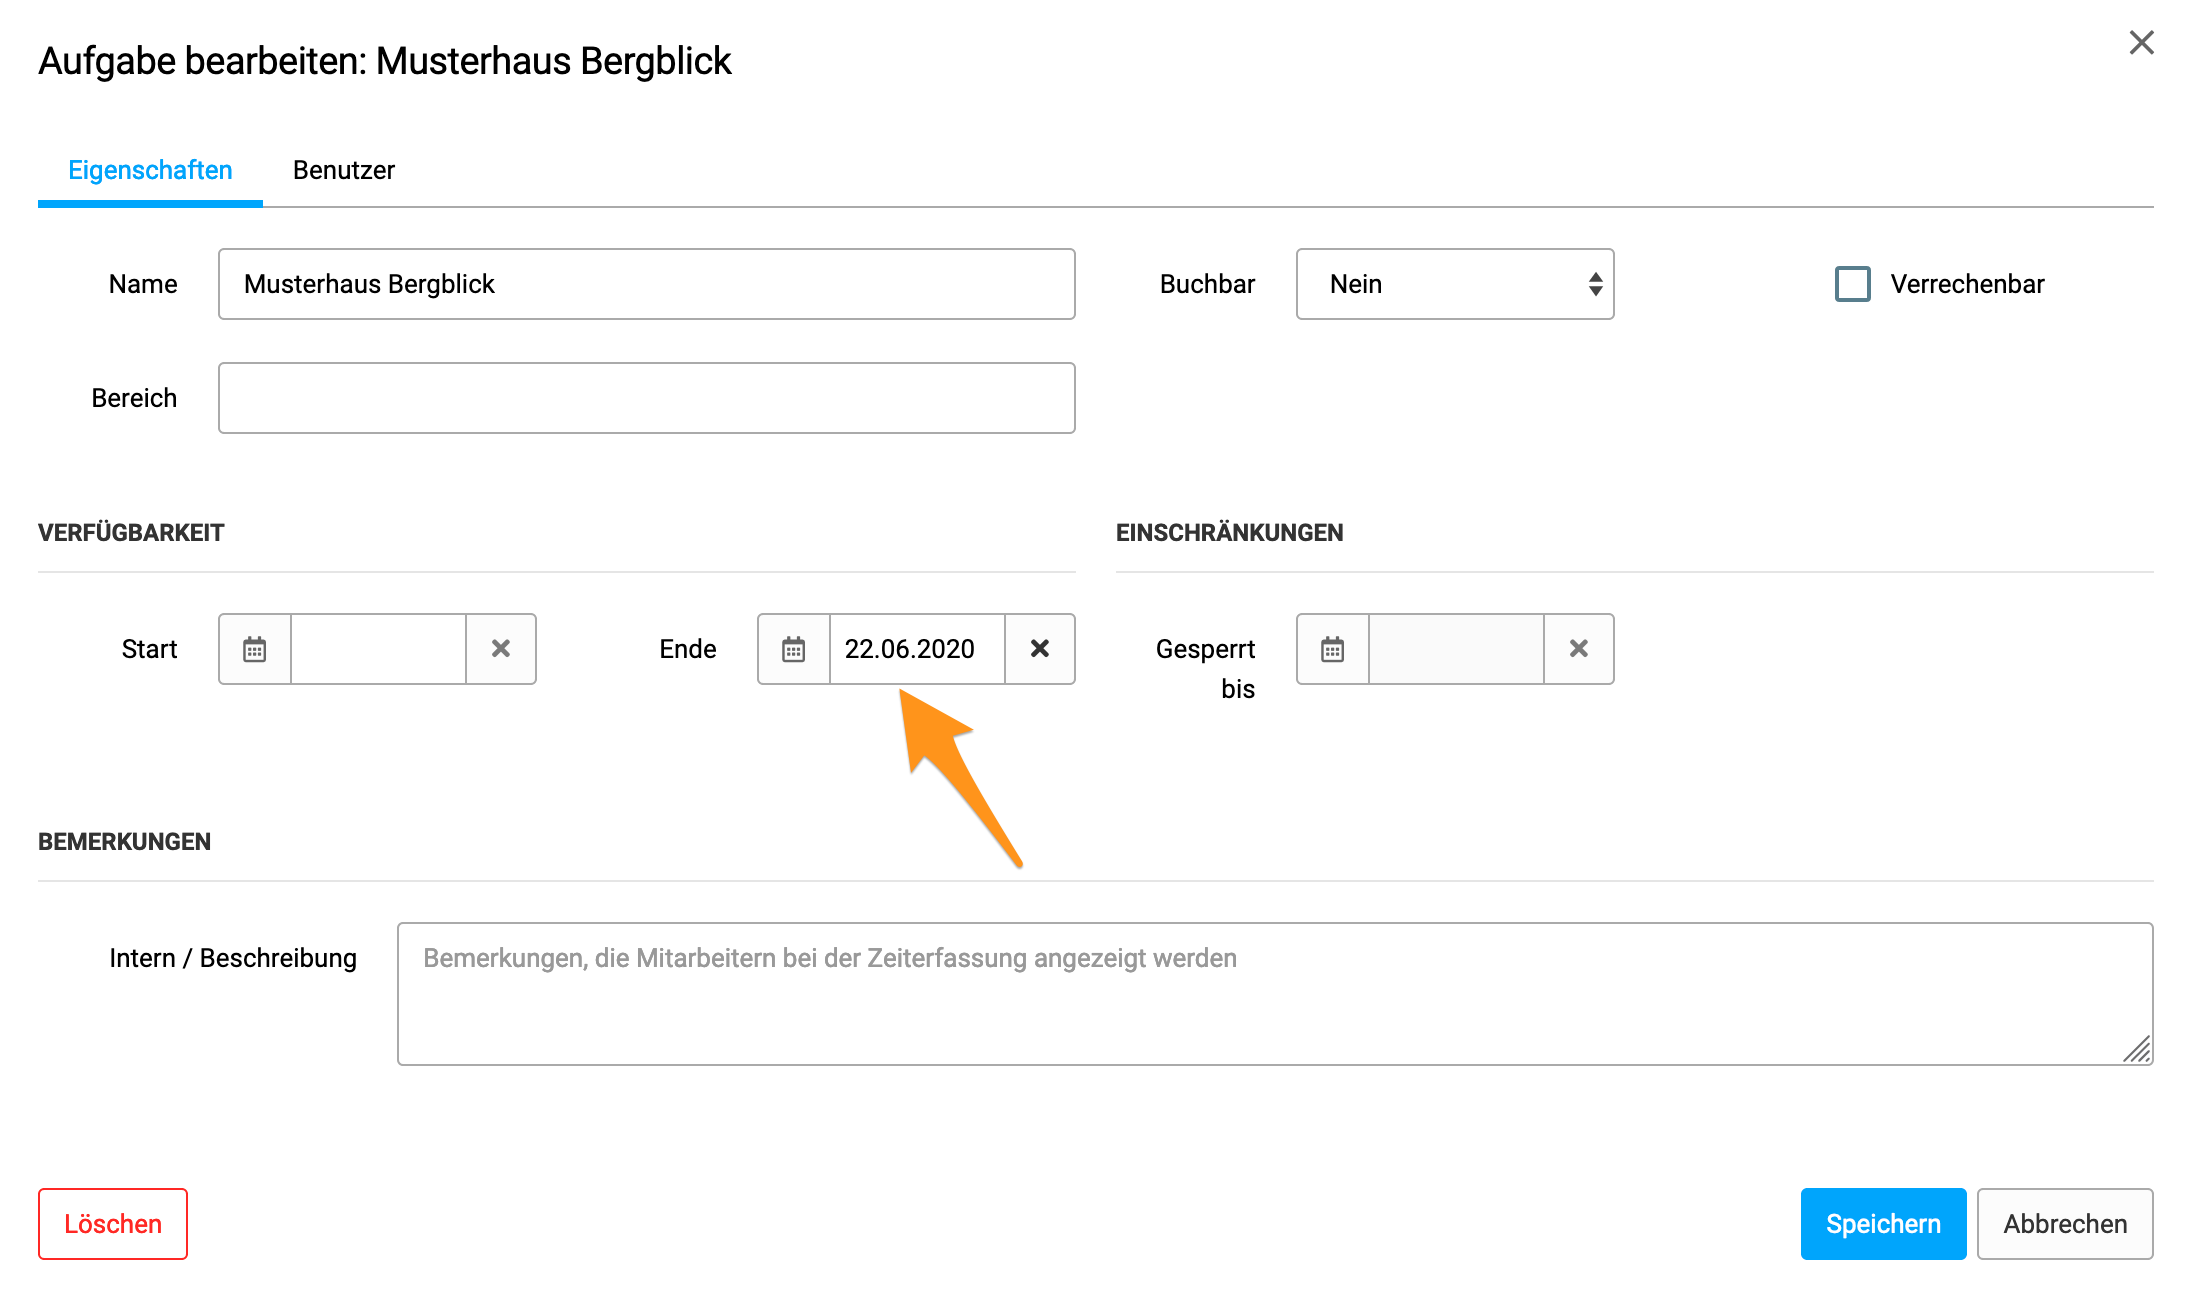Screen dimensions: 2188x1296
Task: Click into the Start date field
Action: [379, 649]
